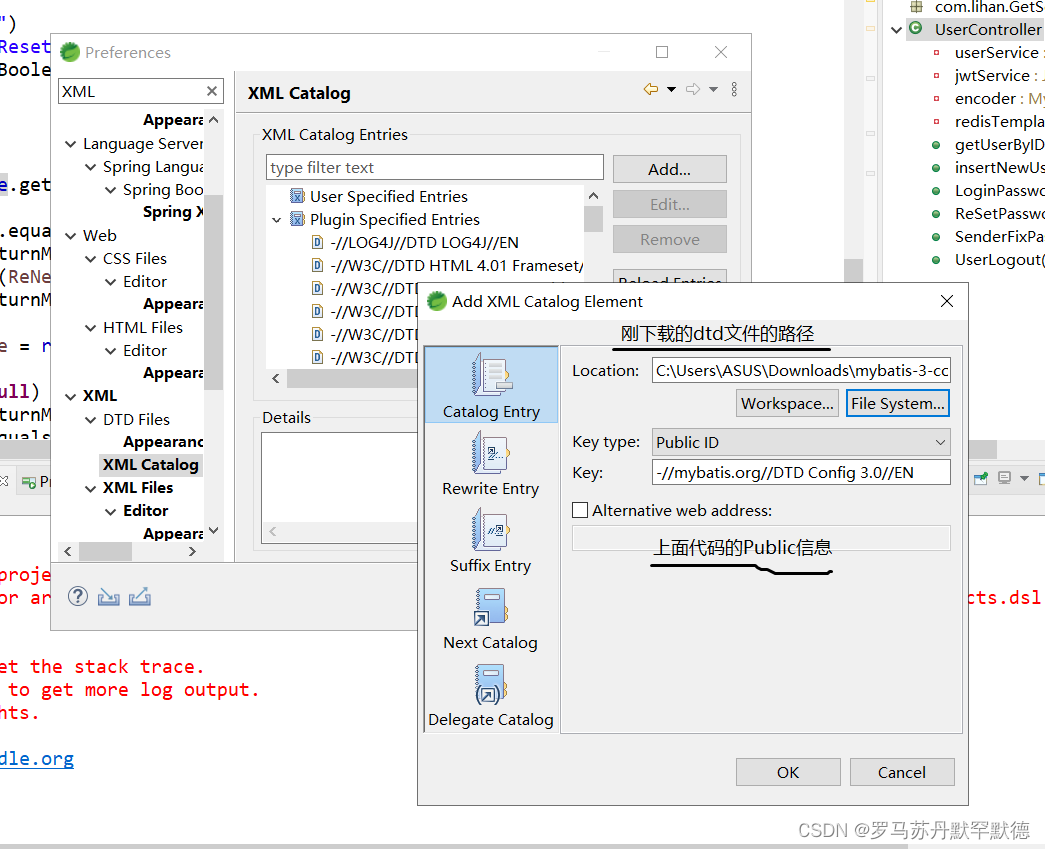
Task: Select the Next Catalog icon
Action: [491, 606]
